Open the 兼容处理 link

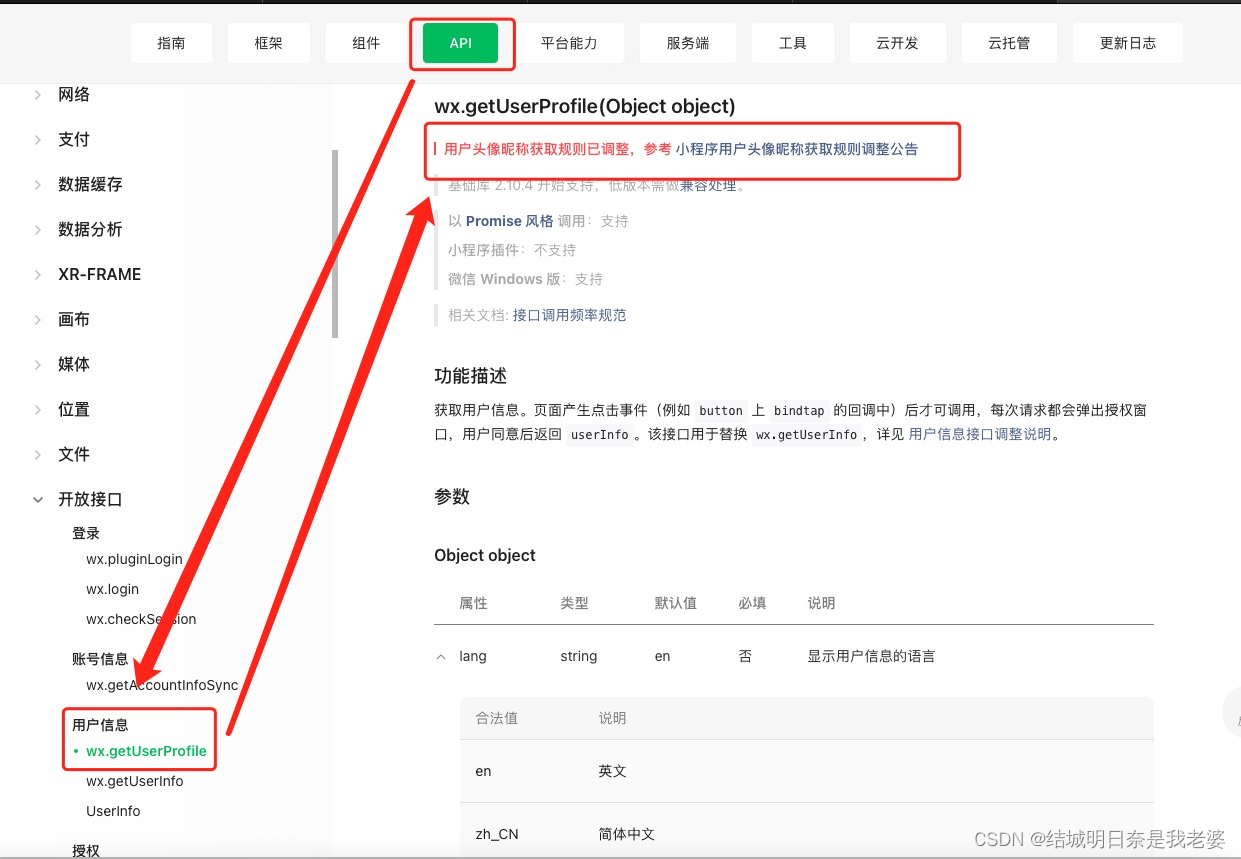pos(708,185)
